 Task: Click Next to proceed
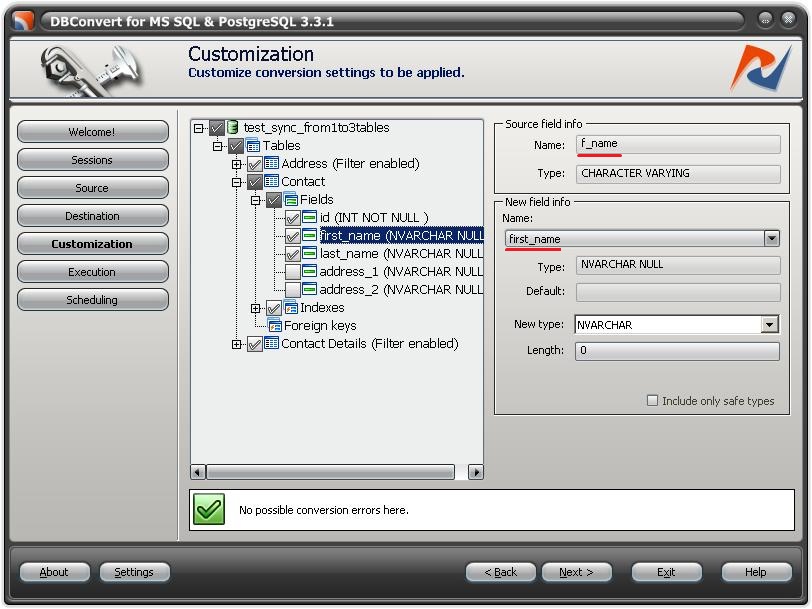(x=576, y=572)
